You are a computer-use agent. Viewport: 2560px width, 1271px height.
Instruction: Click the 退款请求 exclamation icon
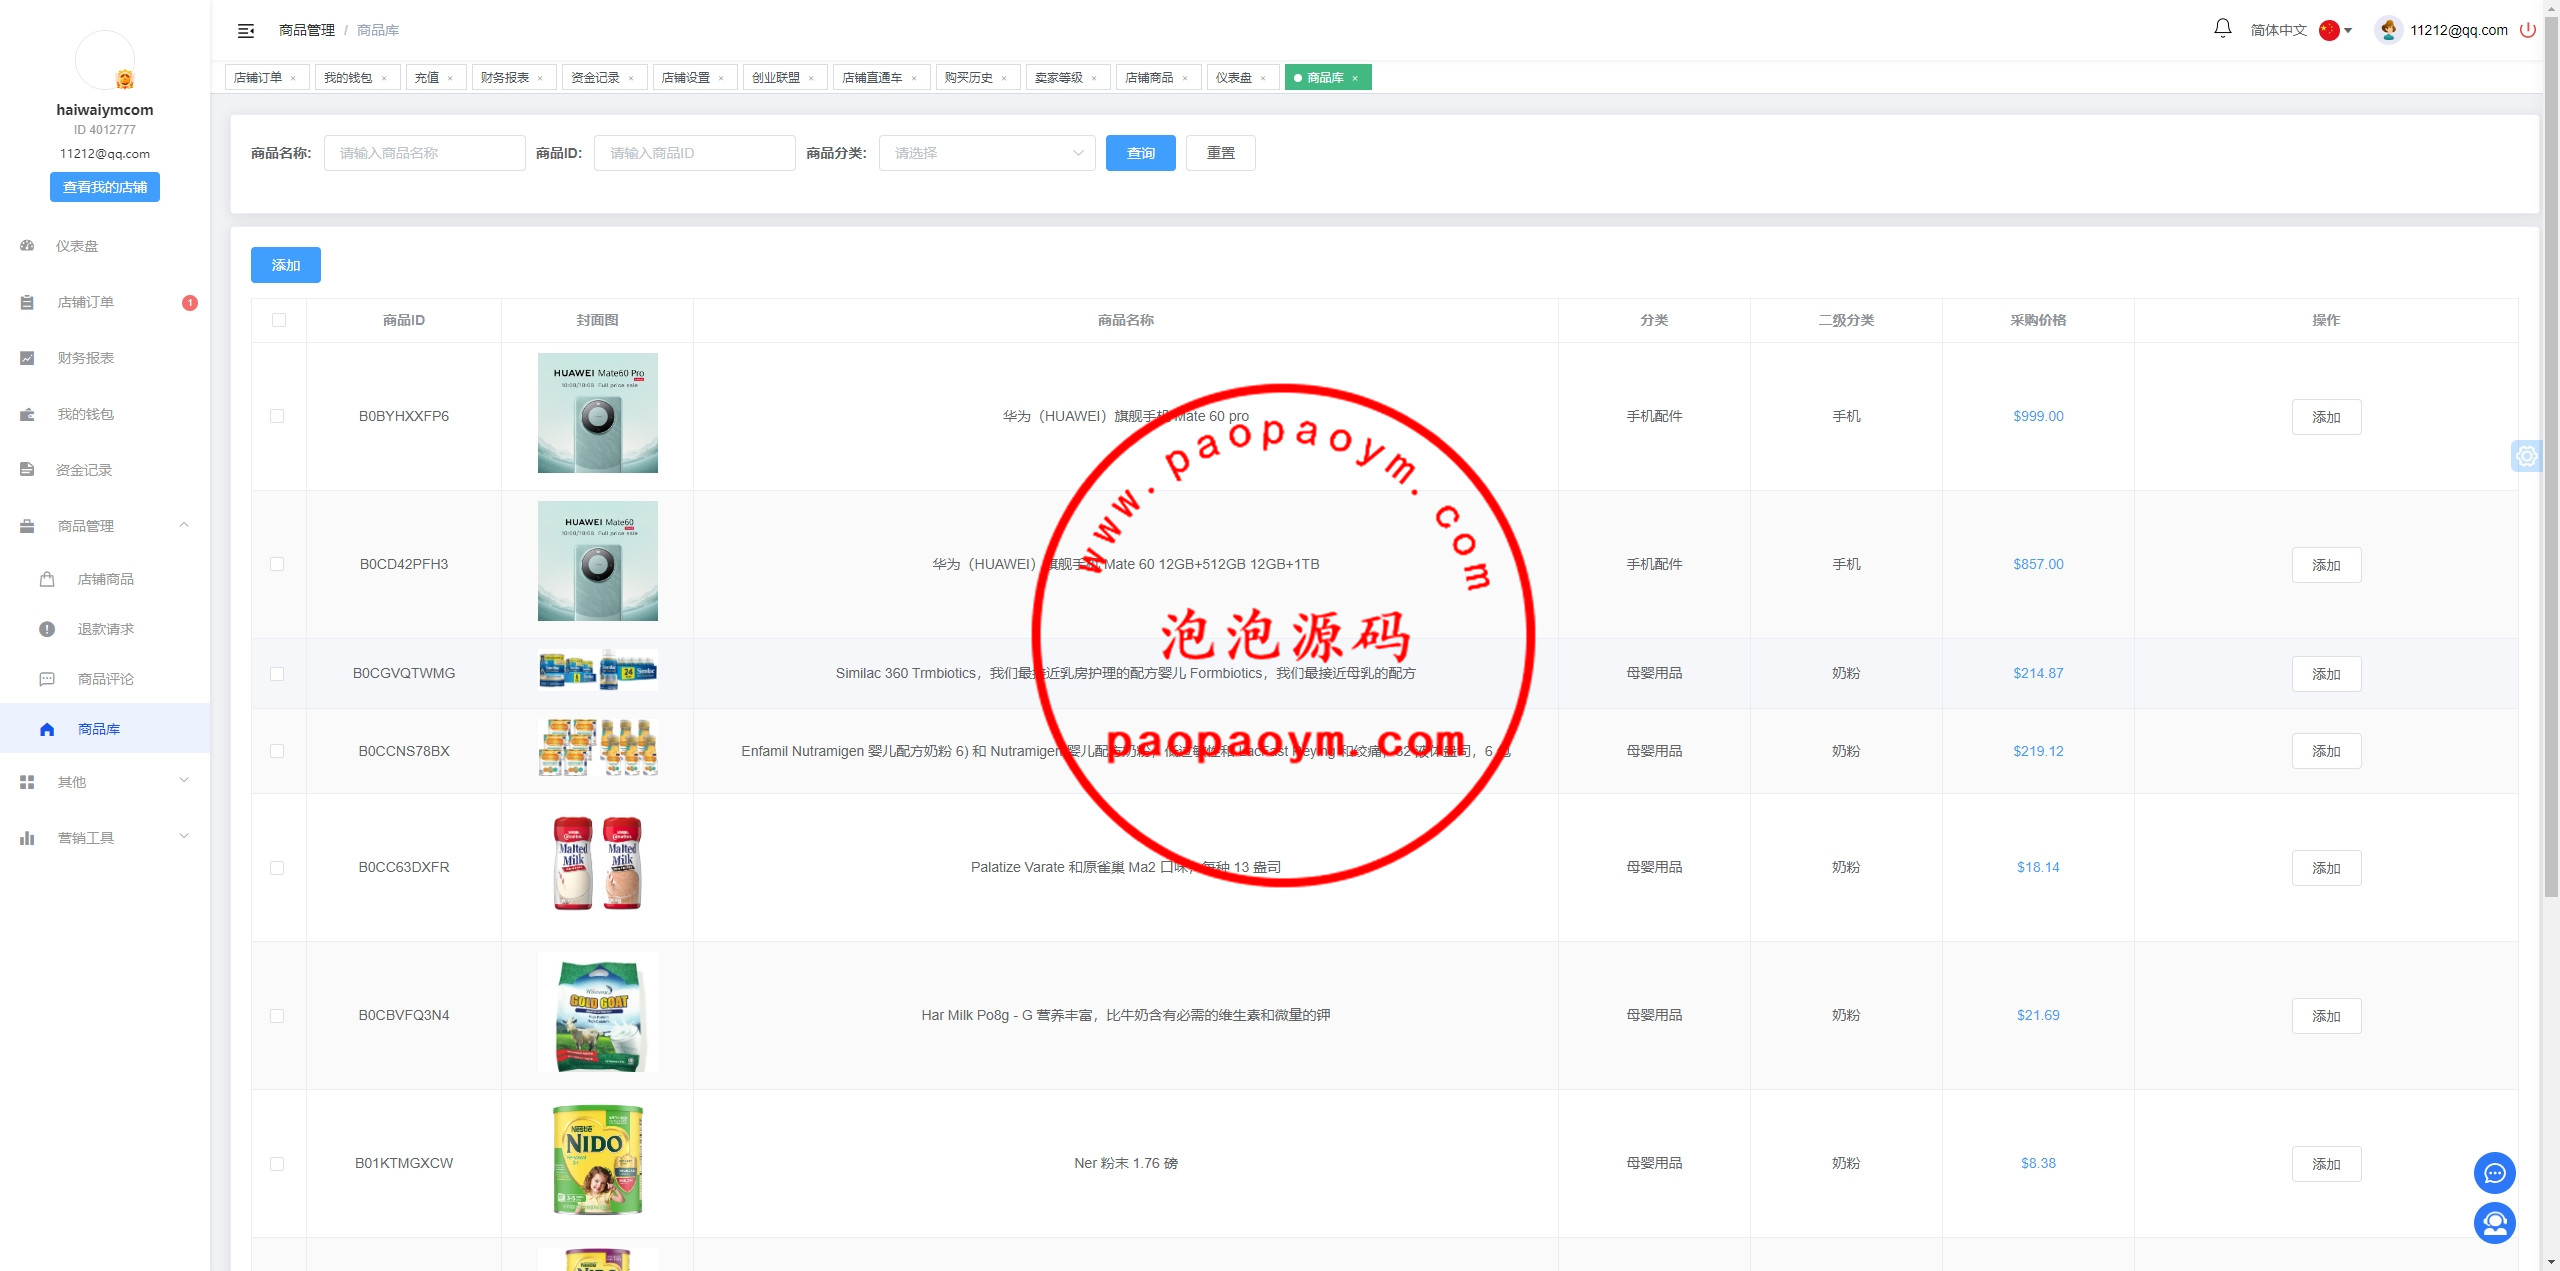pos(47,629)
